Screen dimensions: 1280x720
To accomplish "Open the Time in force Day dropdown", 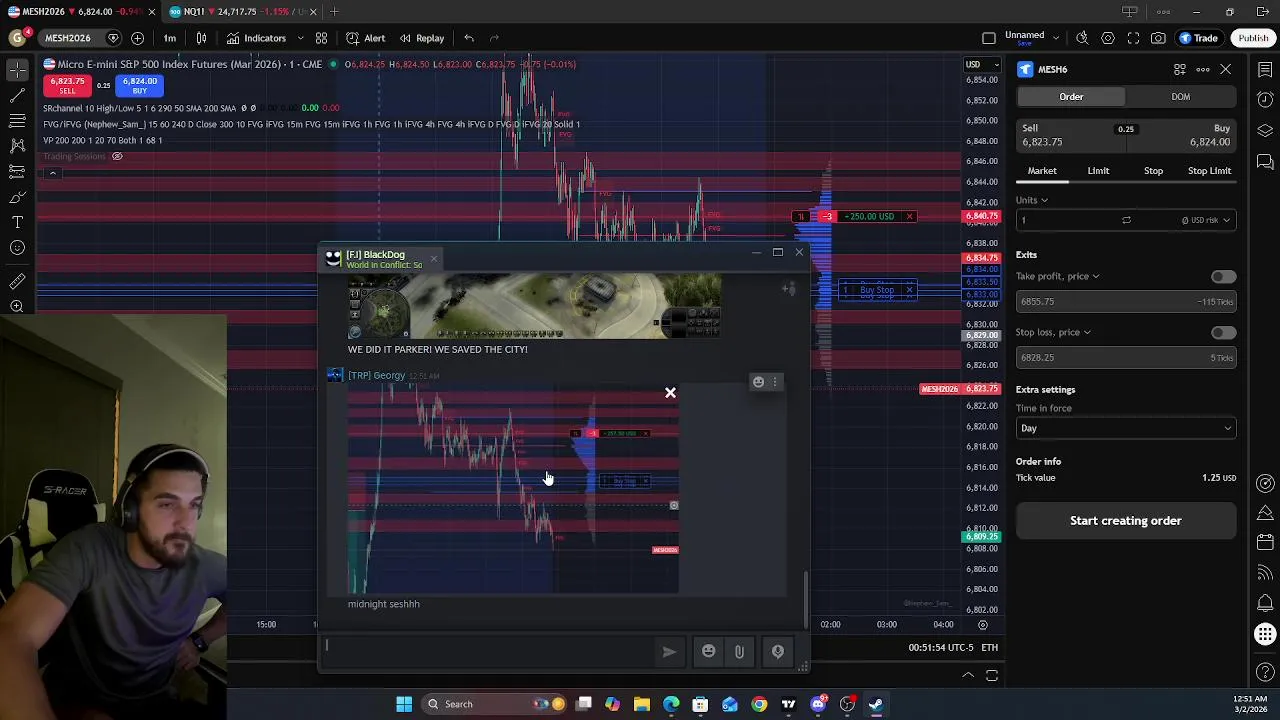I will tap(1126, 428).
